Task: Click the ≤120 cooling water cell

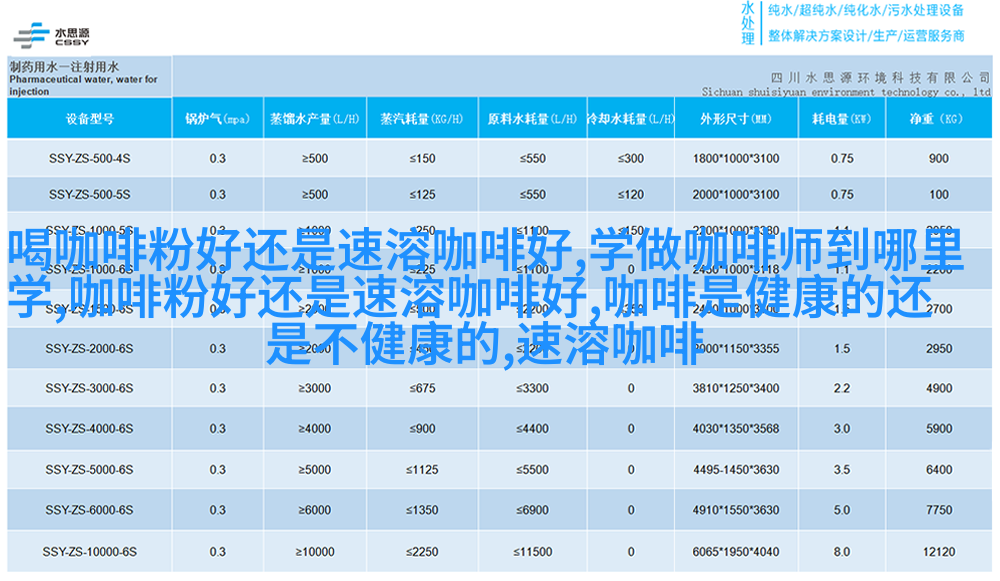Action: (630, 195)
